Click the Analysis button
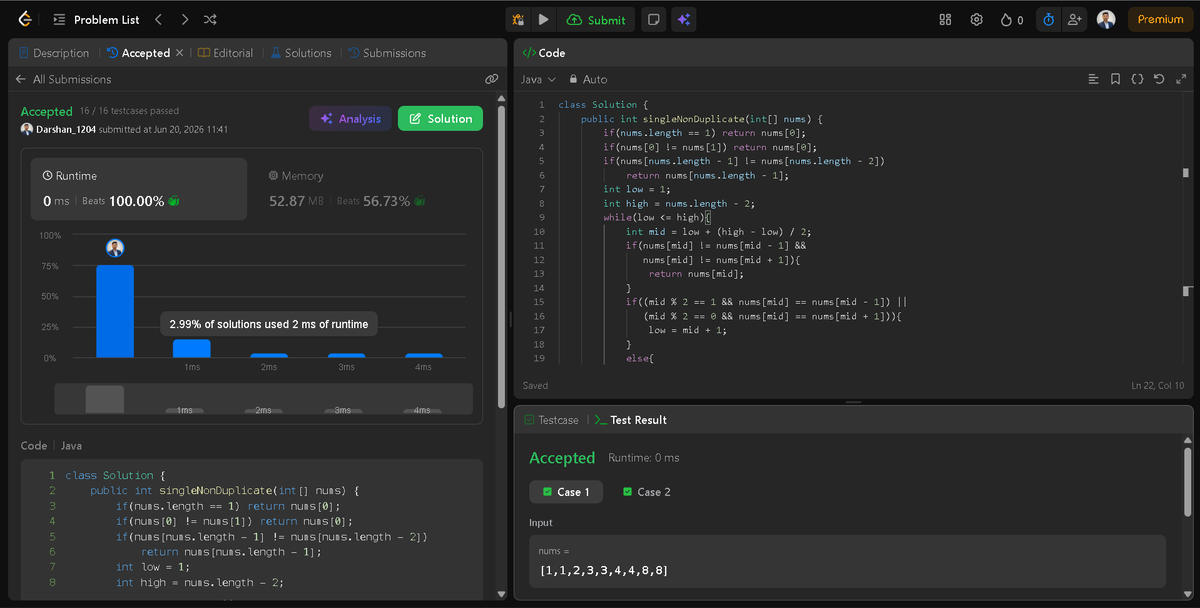The height and width of the screenshot is (608, 1200). coord(350,118)
